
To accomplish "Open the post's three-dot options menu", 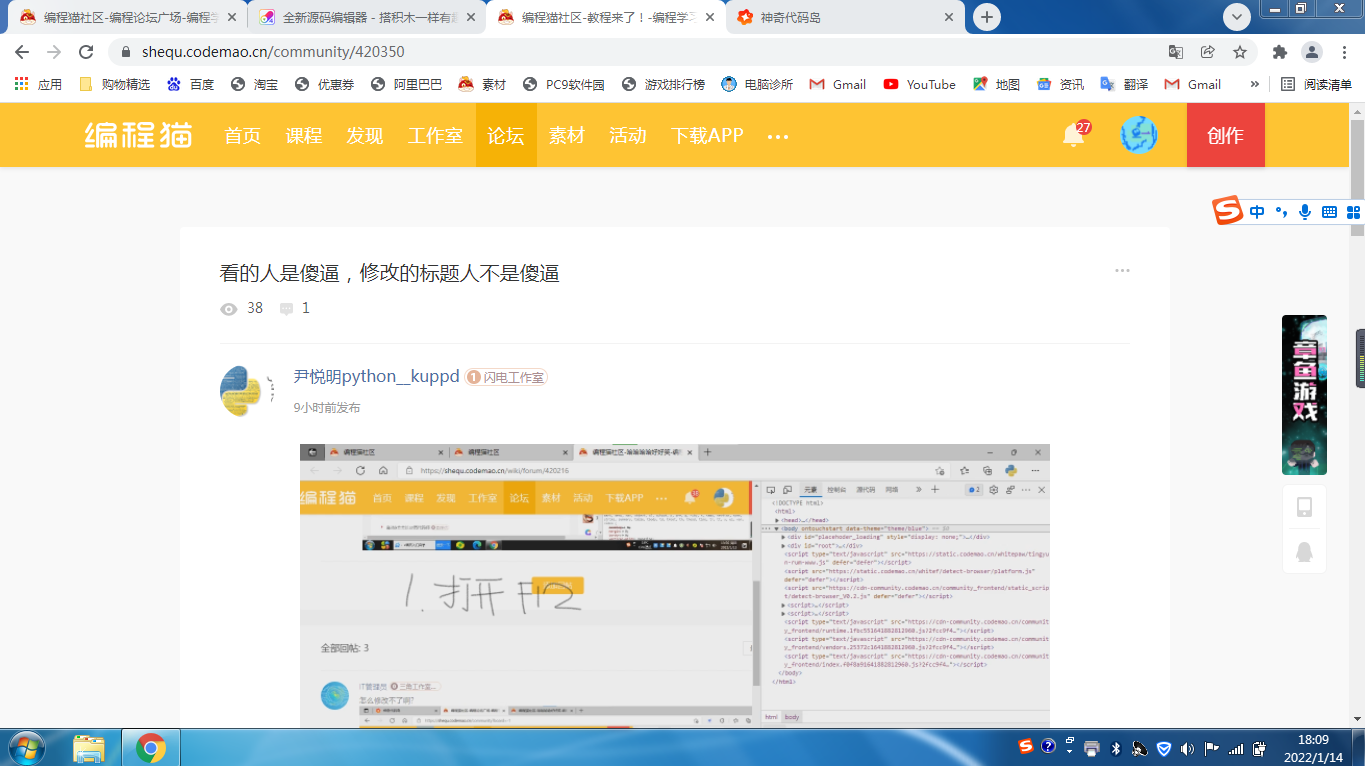I will pos(1122,270).
